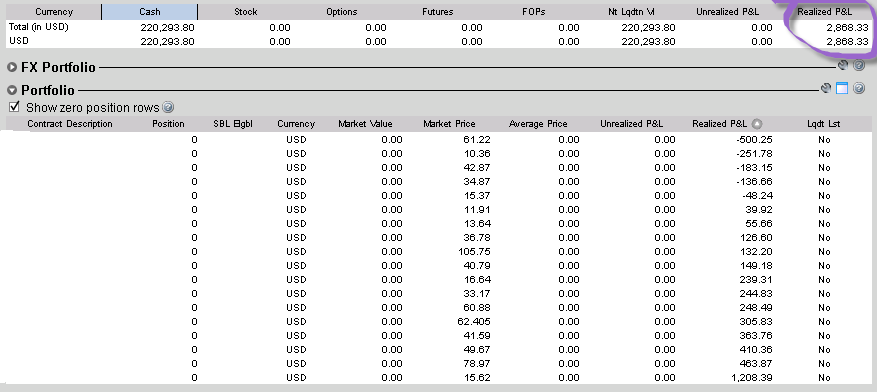Click the Currency header in the Portfolio table

point(296,124)
